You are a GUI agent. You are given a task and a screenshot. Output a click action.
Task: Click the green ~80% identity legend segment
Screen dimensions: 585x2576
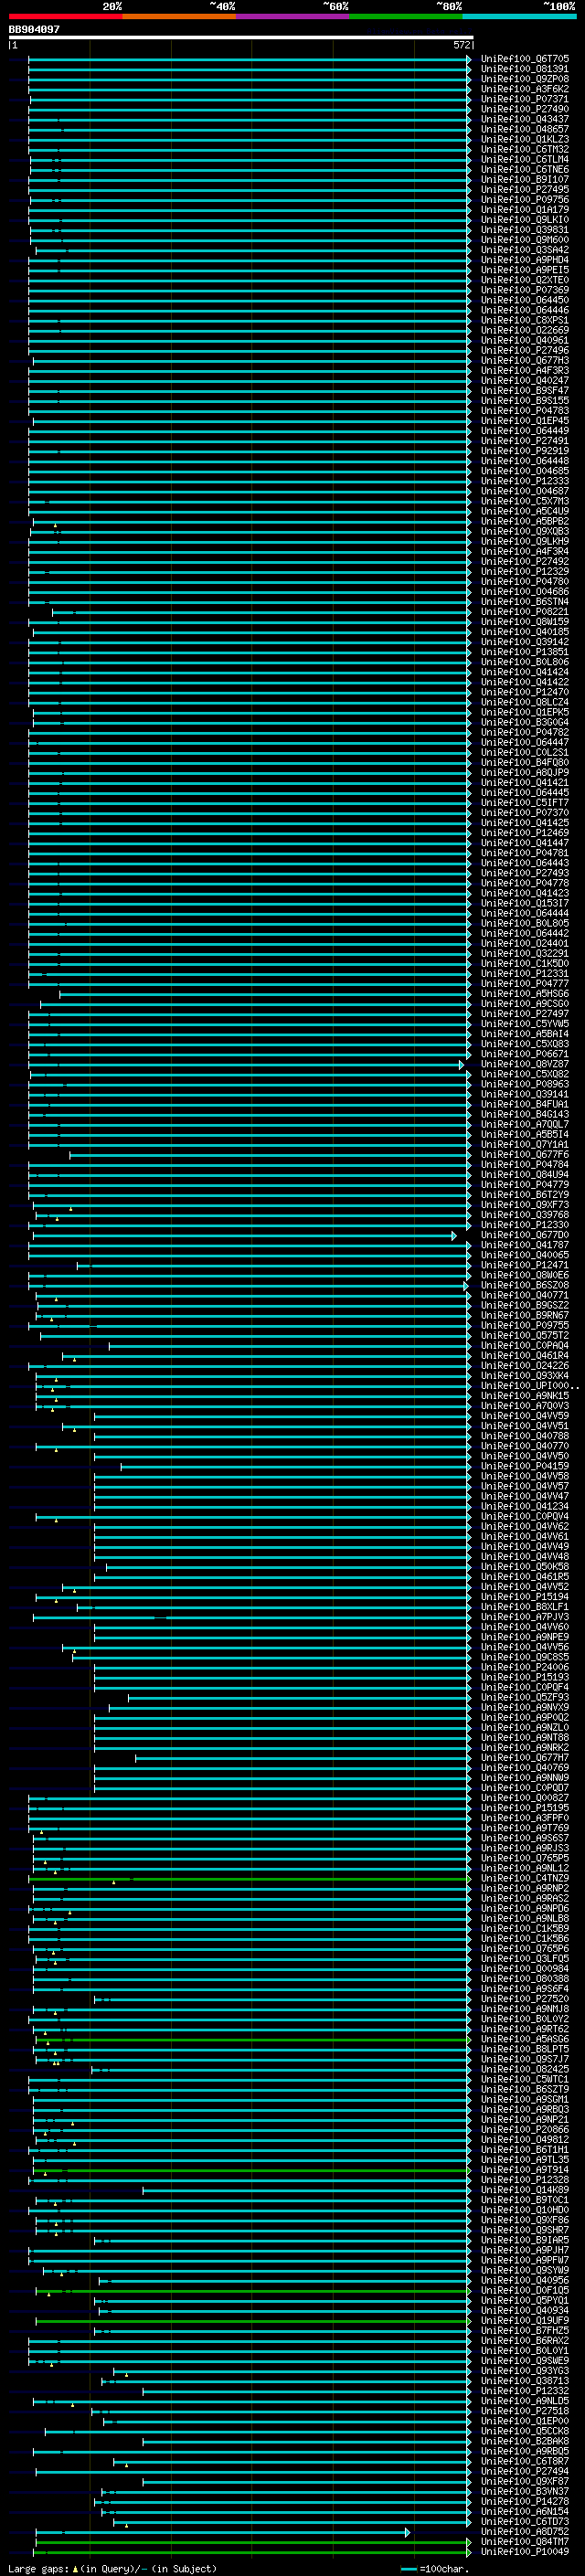[406, 16]
